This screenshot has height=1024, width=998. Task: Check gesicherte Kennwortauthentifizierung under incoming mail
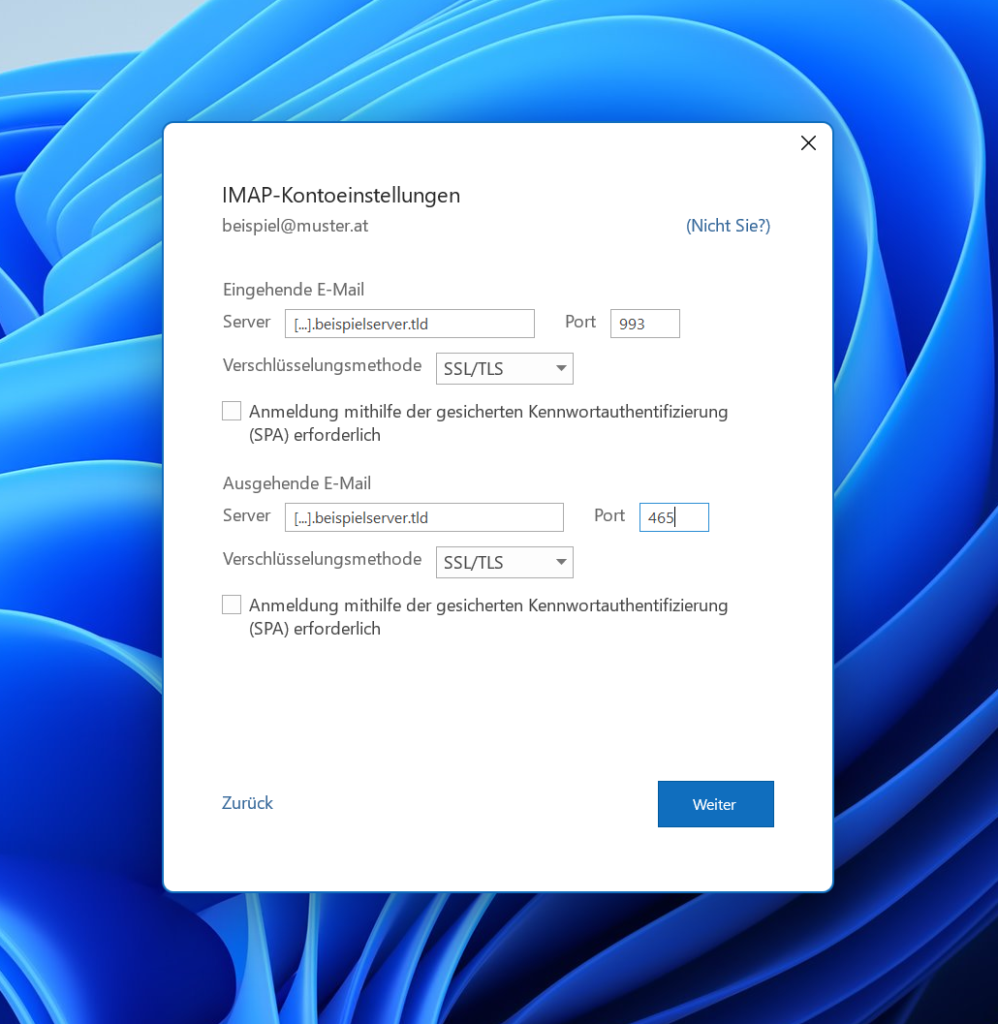(x=231, y=410)
